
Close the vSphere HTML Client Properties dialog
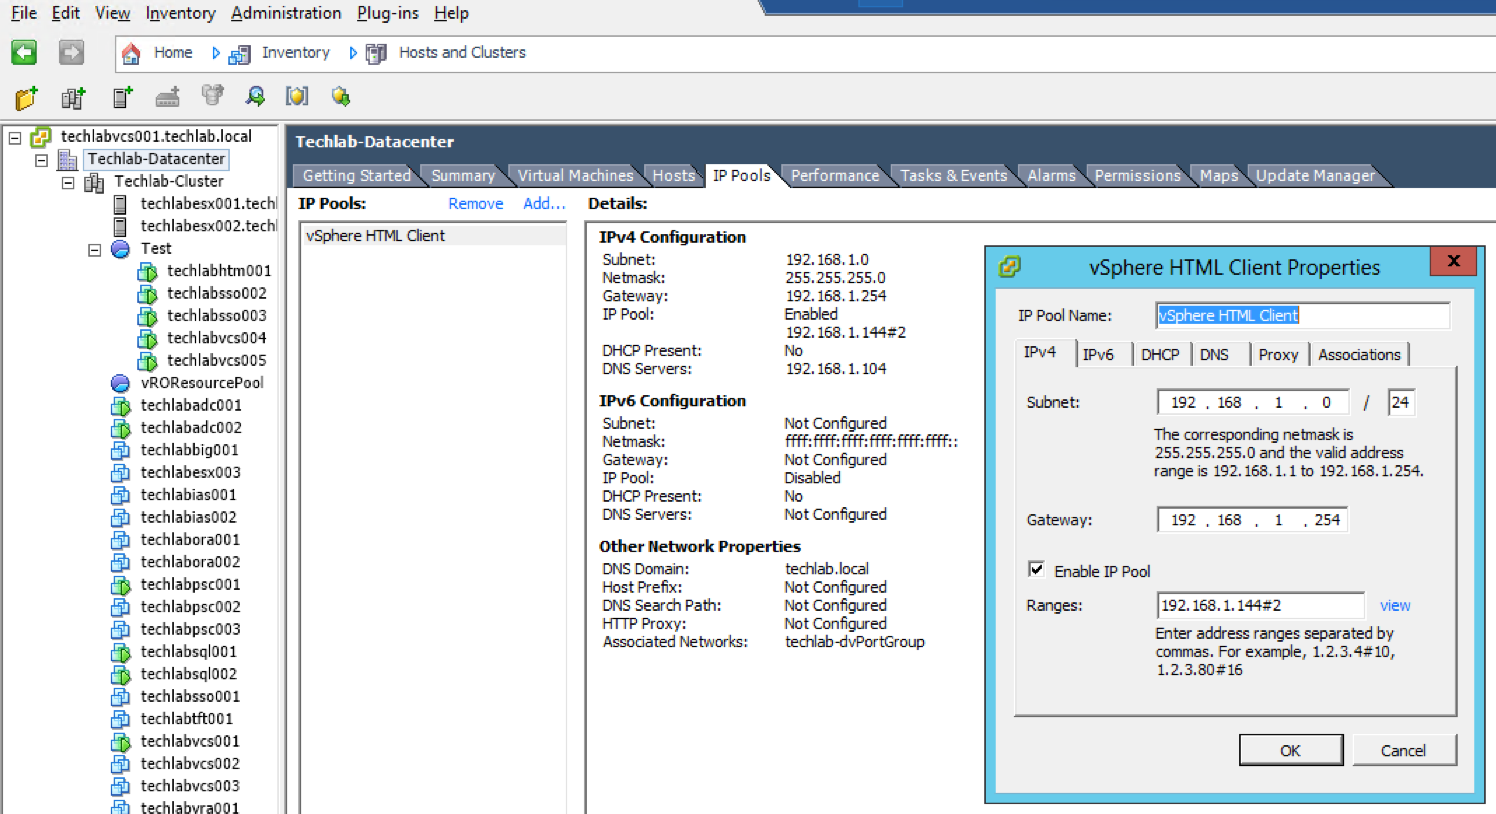[x=1454, y=261]
